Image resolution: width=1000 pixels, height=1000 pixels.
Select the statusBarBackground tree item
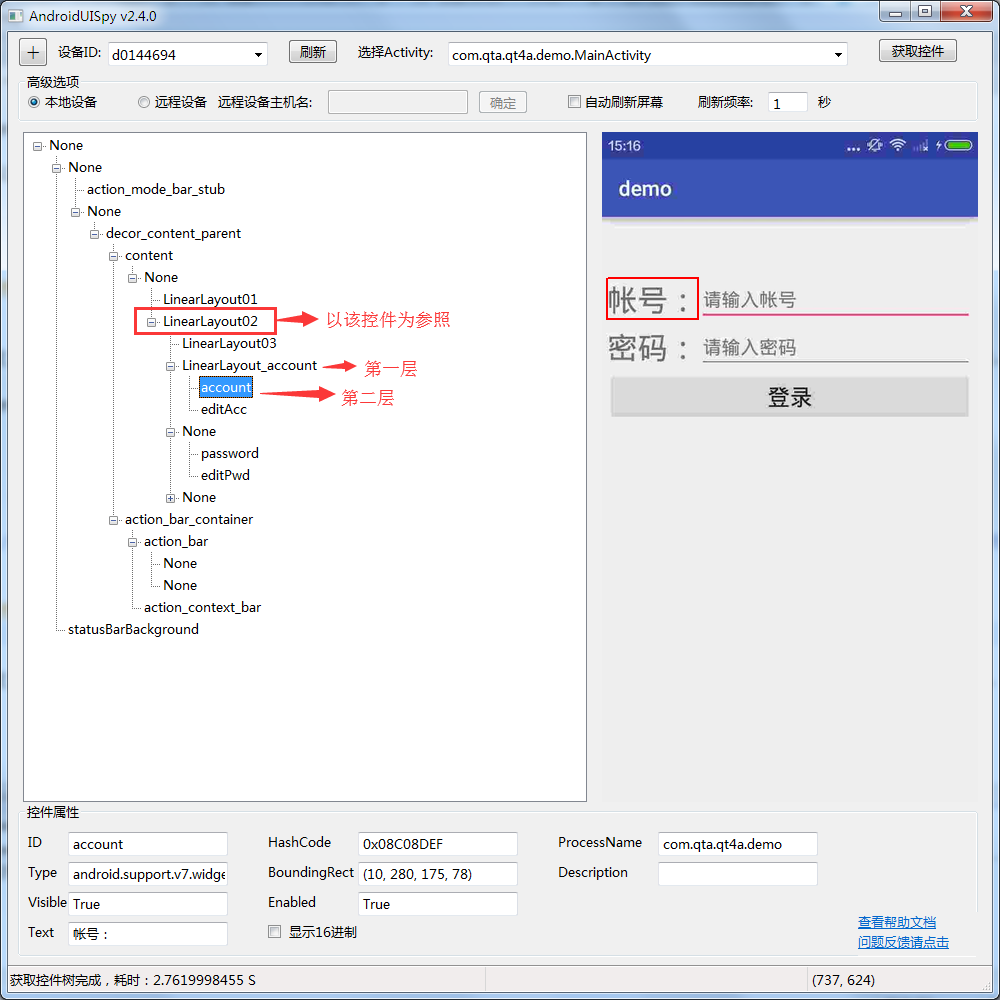[x=133, y=629]
